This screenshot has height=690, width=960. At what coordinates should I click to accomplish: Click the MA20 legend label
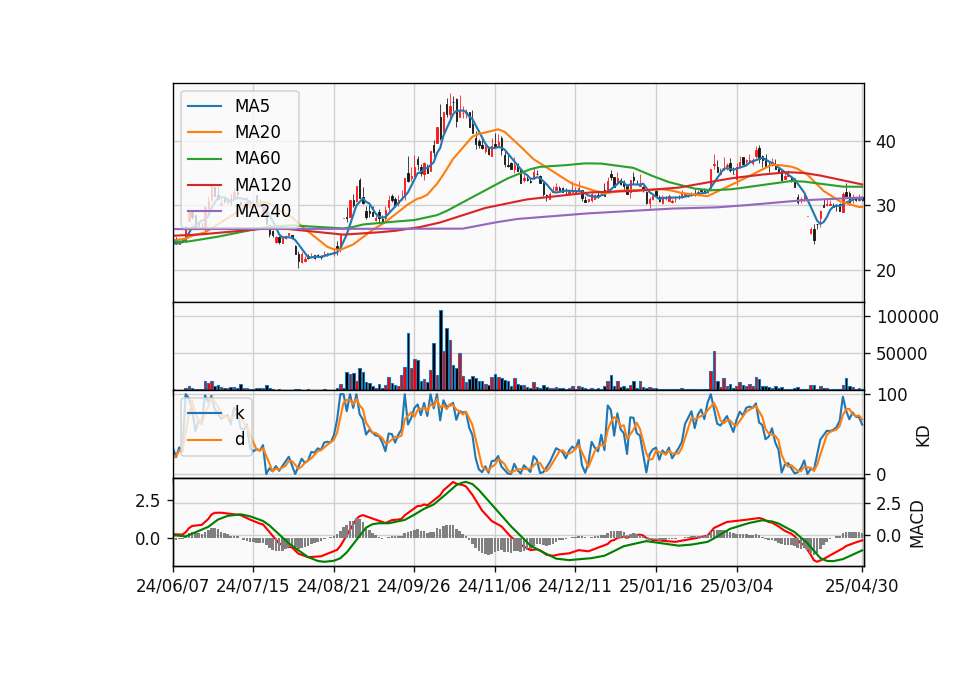(x=257, y=132)
